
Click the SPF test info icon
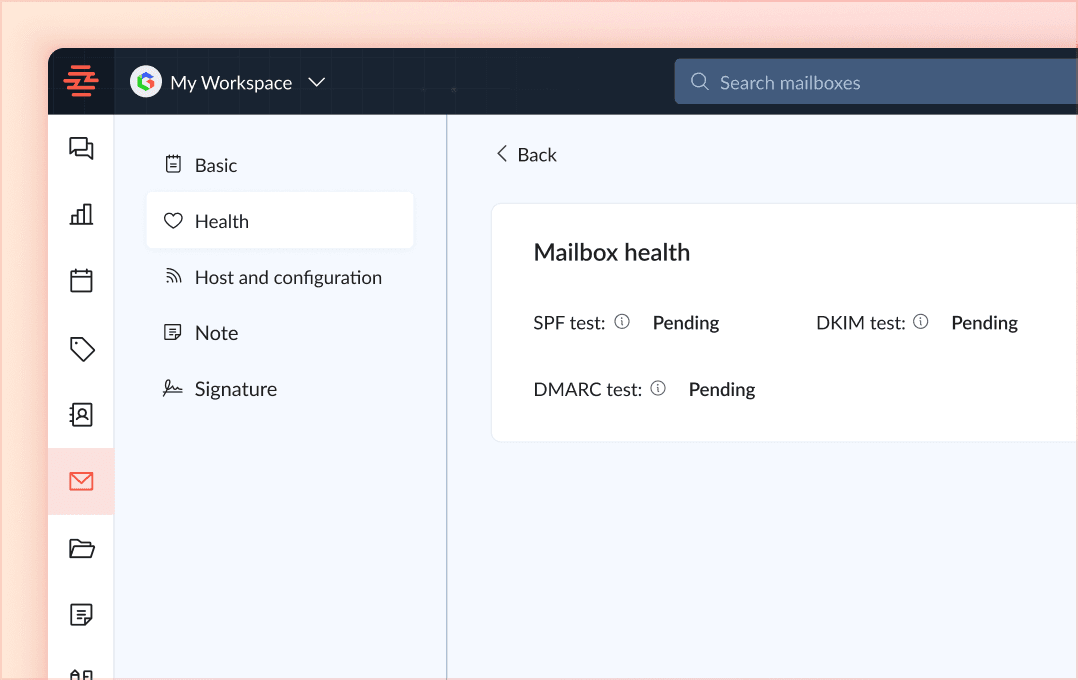pos(622,322)
